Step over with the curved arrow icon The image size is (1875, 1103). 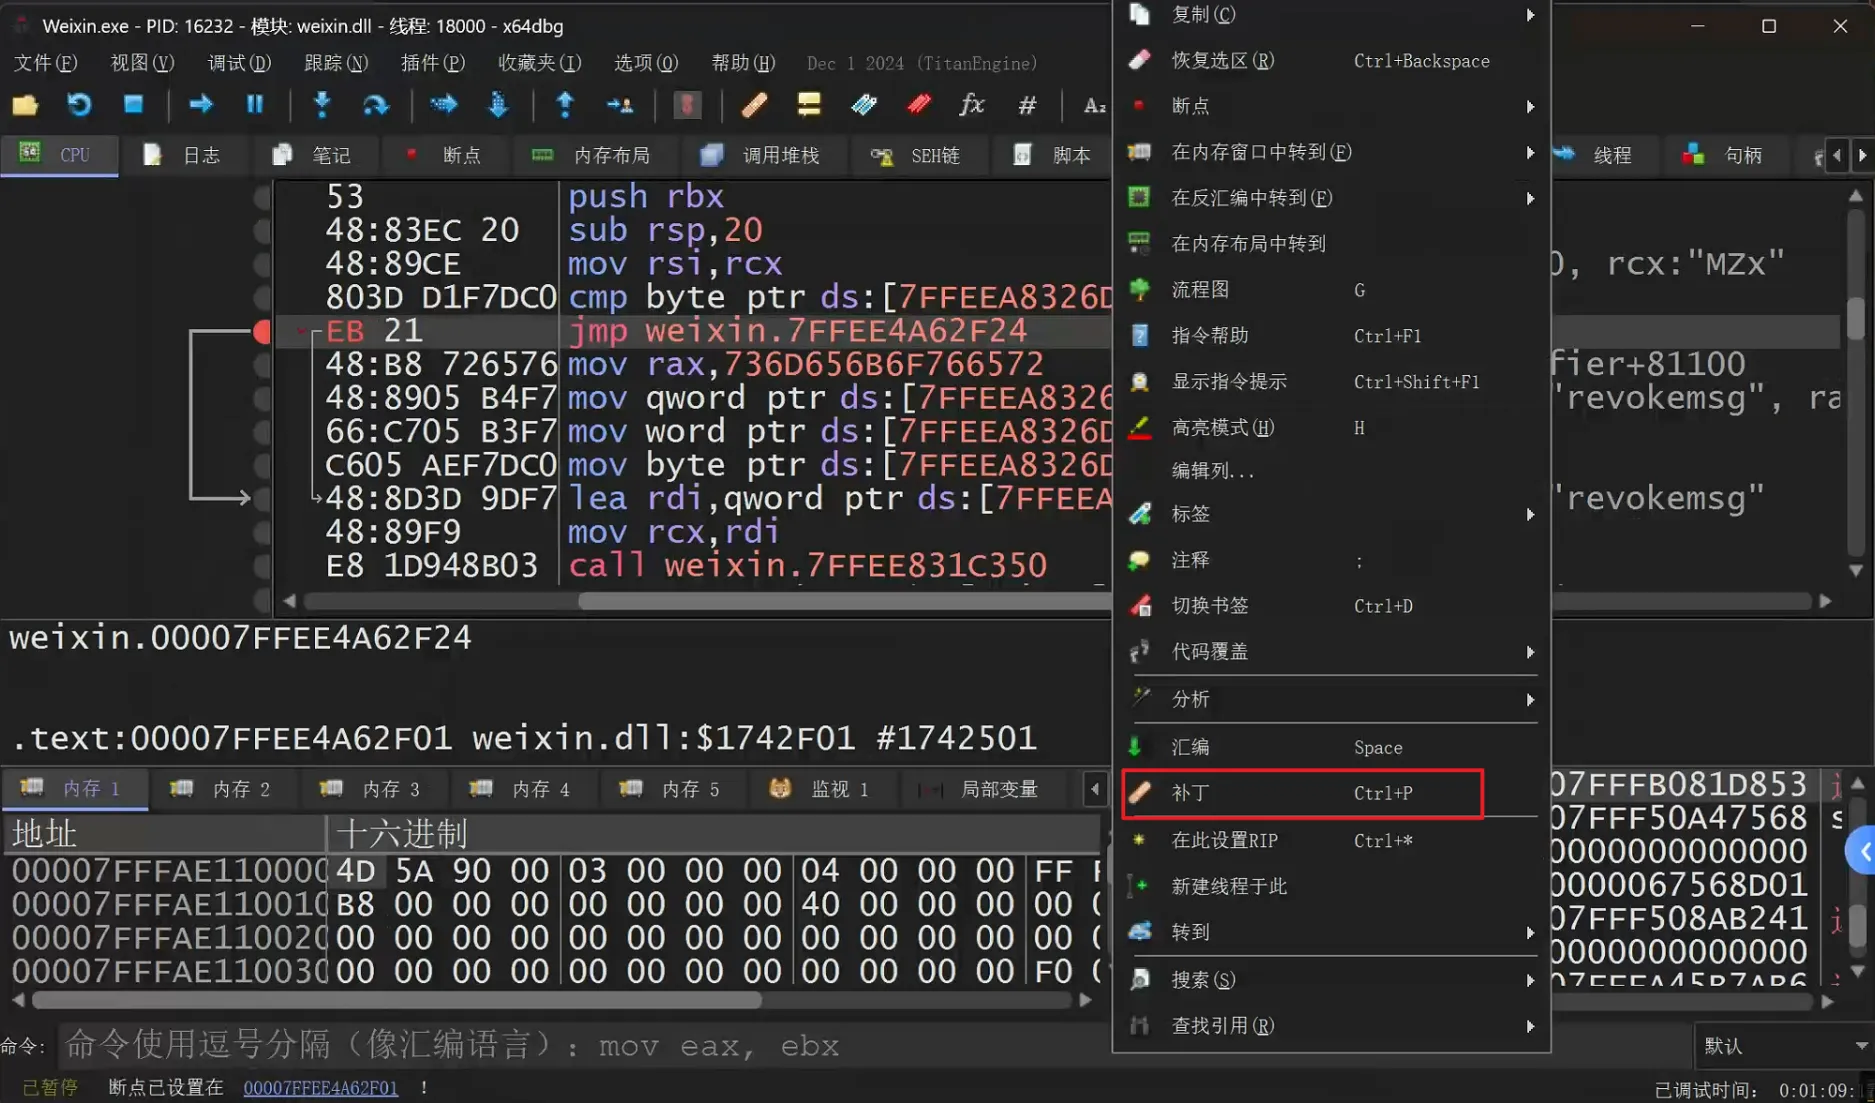(x=376, y=105)
